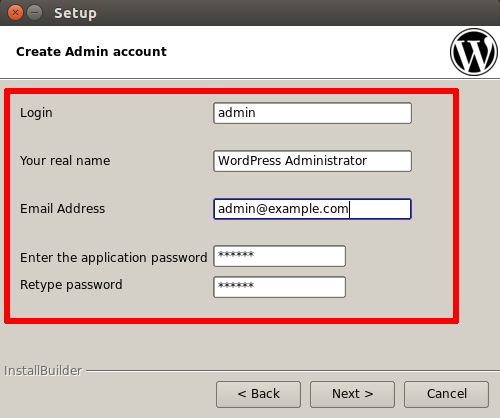This screenshot has width=500, height=418.
Task: Click the Setup window title text
Action: (x=75, y=13)
